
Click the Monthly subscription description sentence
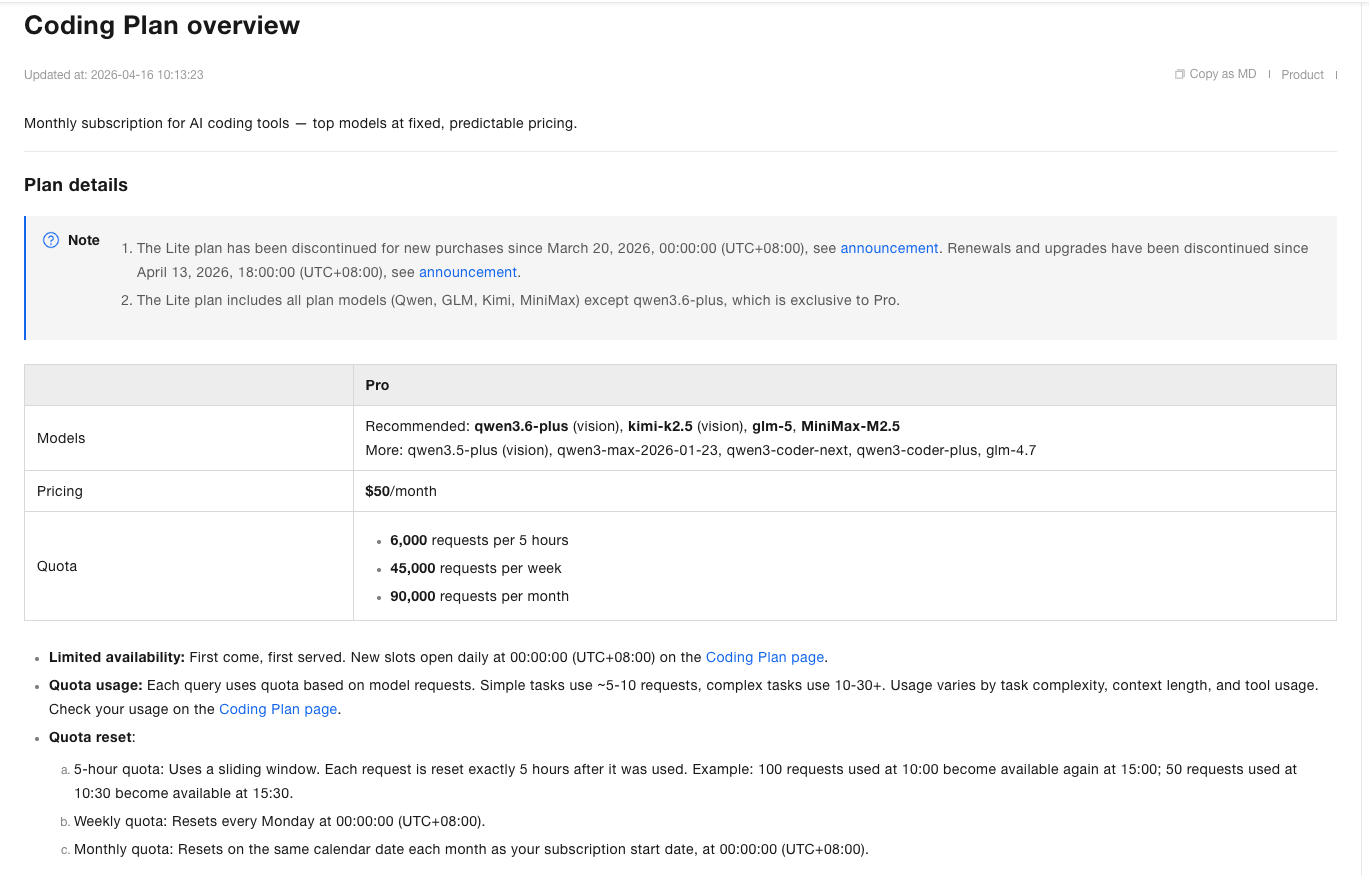(300, 123)
